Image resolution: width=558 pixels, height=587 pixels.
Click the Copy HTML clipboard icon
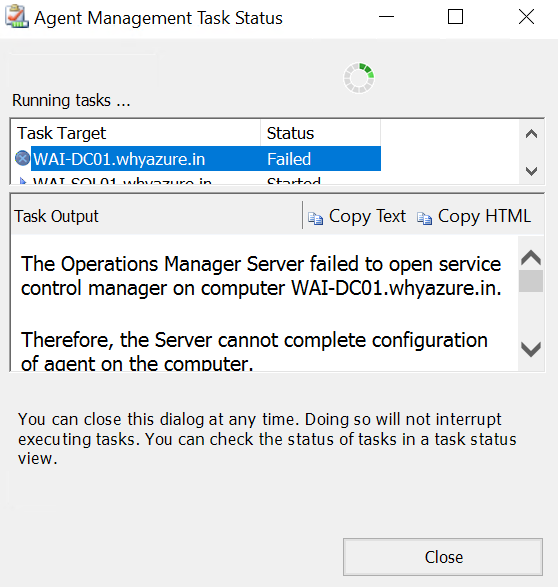click(424, 218)
